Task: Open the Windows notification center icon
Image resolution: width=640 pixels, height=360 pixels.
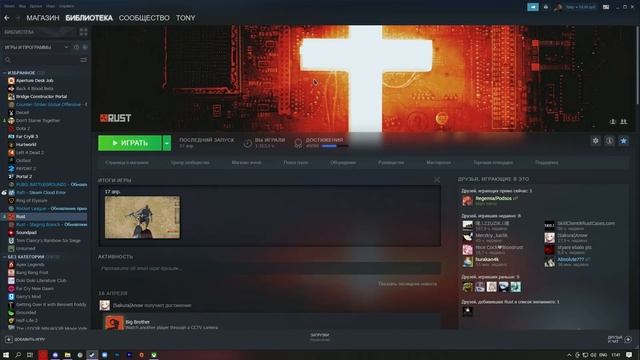Action: tap(629, 355)
